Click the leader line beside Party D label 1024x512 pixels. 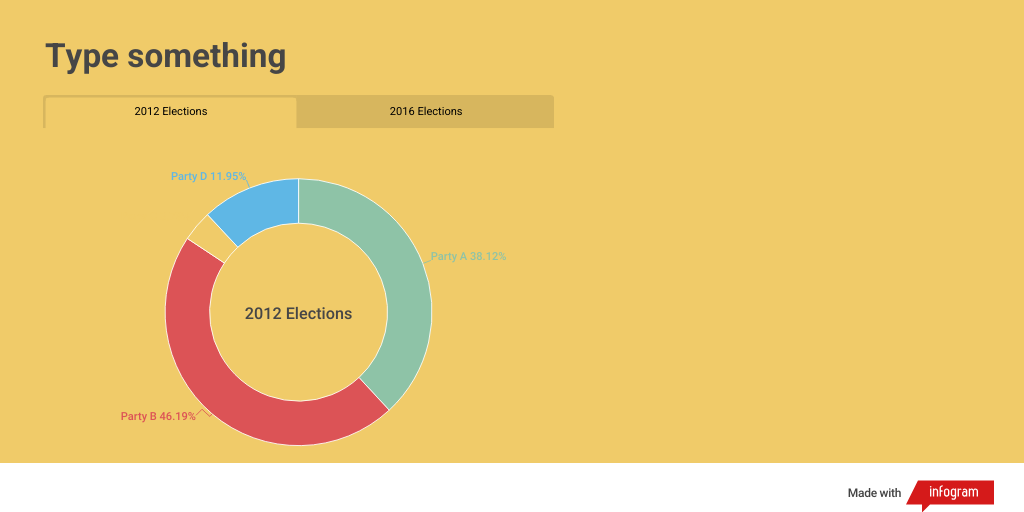coord(248,180)
